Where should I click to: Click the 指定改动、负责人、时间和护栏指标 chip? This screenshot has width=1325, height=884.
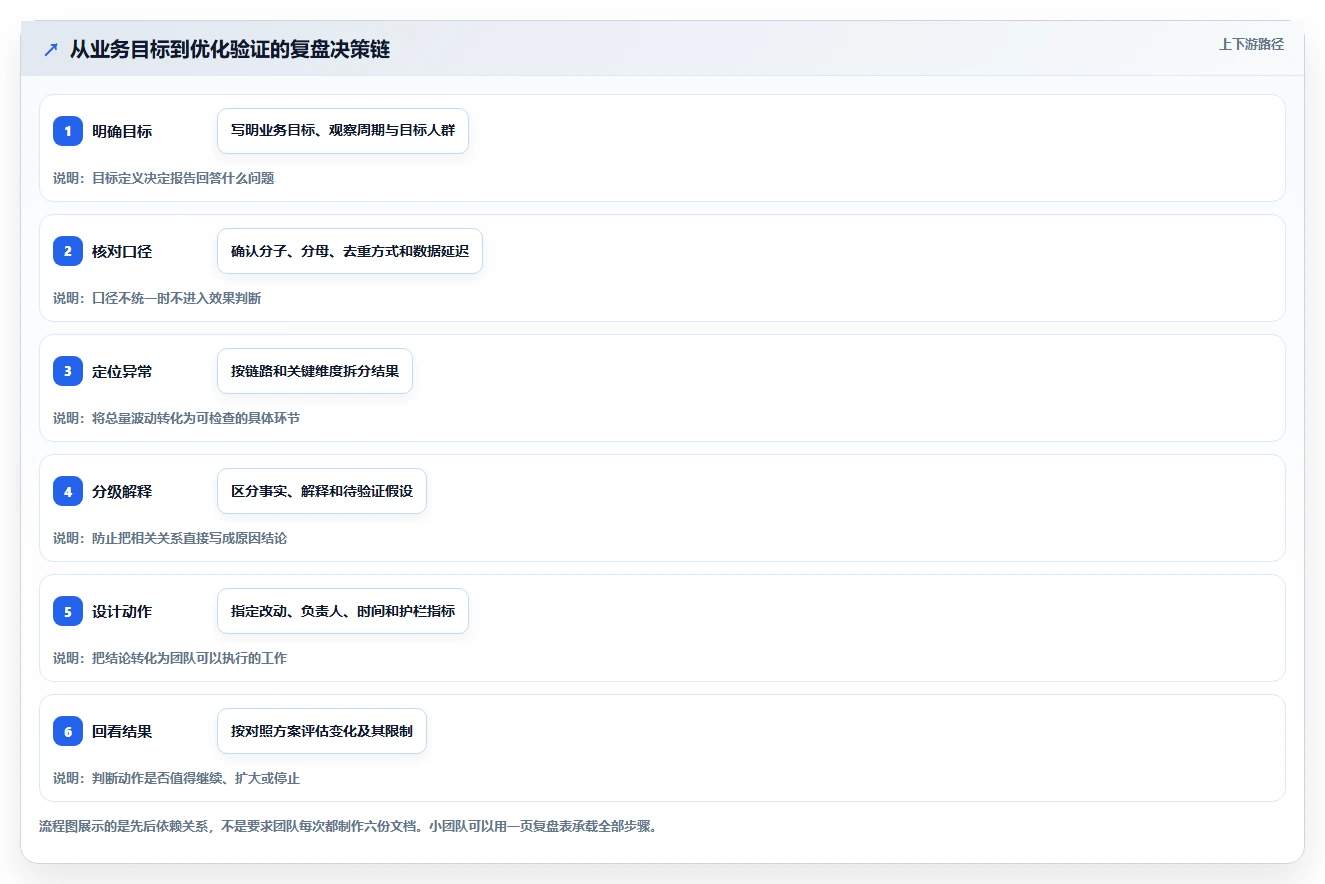[343, 611]
